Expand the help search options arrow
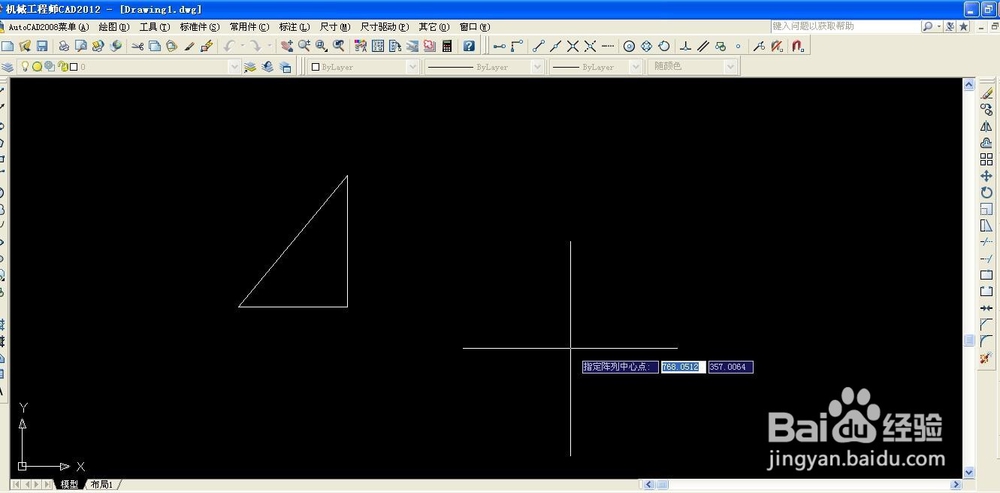Screen dimensions: 1000x493 939,26
